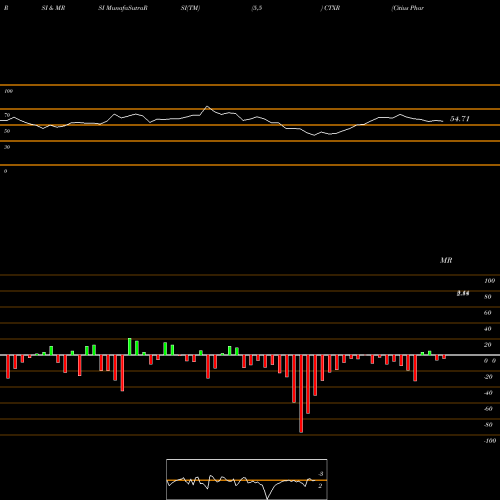Click the "100" label in the RSI panel
The width and height of the screenshot is (500, 500).
click(8, 91)
